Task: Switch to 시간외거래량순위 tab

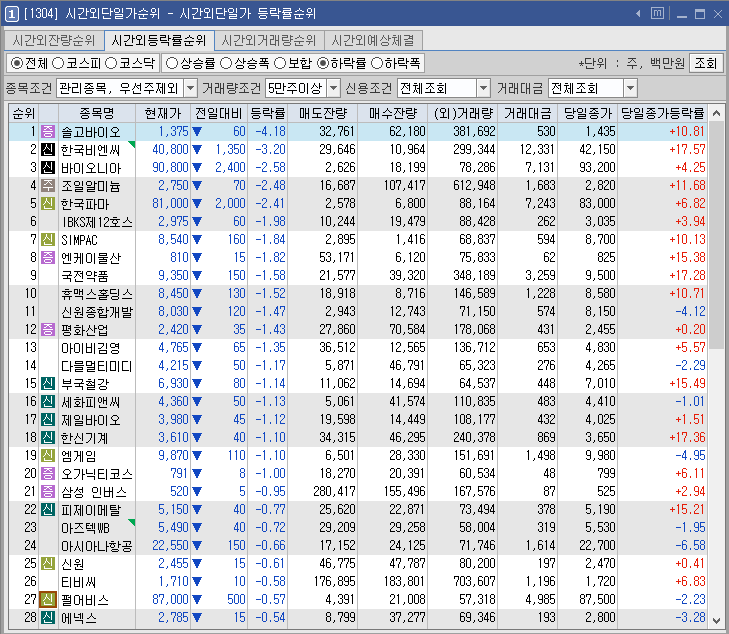Action: pyautogui.click(x=269, y=40)
